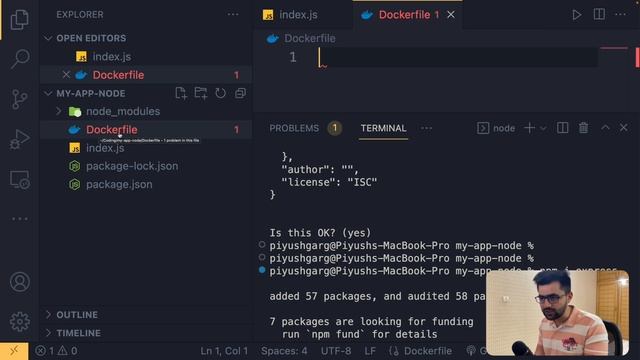Select the Terminal panel tab
The image size is (640, 360).
click(383, 128)
